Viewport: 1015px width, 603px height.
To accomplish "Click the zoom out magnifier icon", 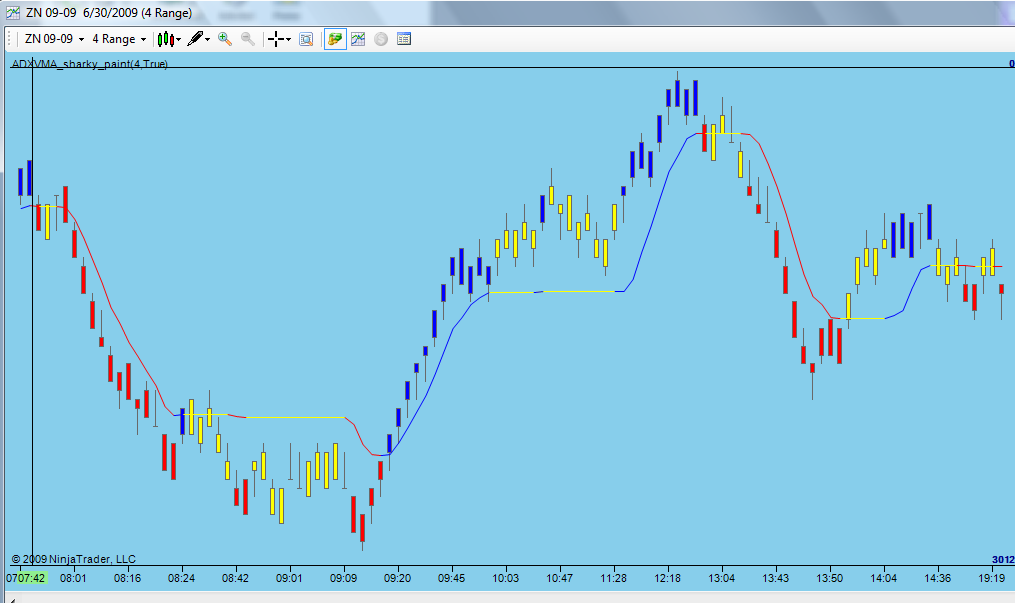I will (247, 39).
